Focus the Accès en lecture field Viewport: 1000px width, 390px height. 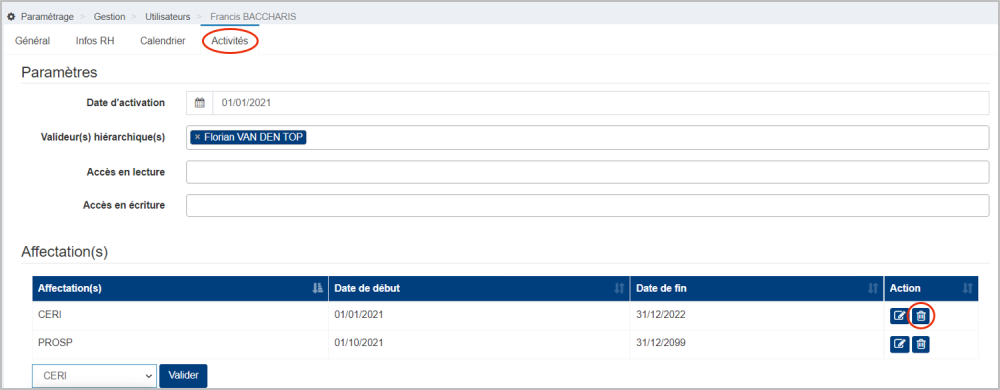click(587, 172)
